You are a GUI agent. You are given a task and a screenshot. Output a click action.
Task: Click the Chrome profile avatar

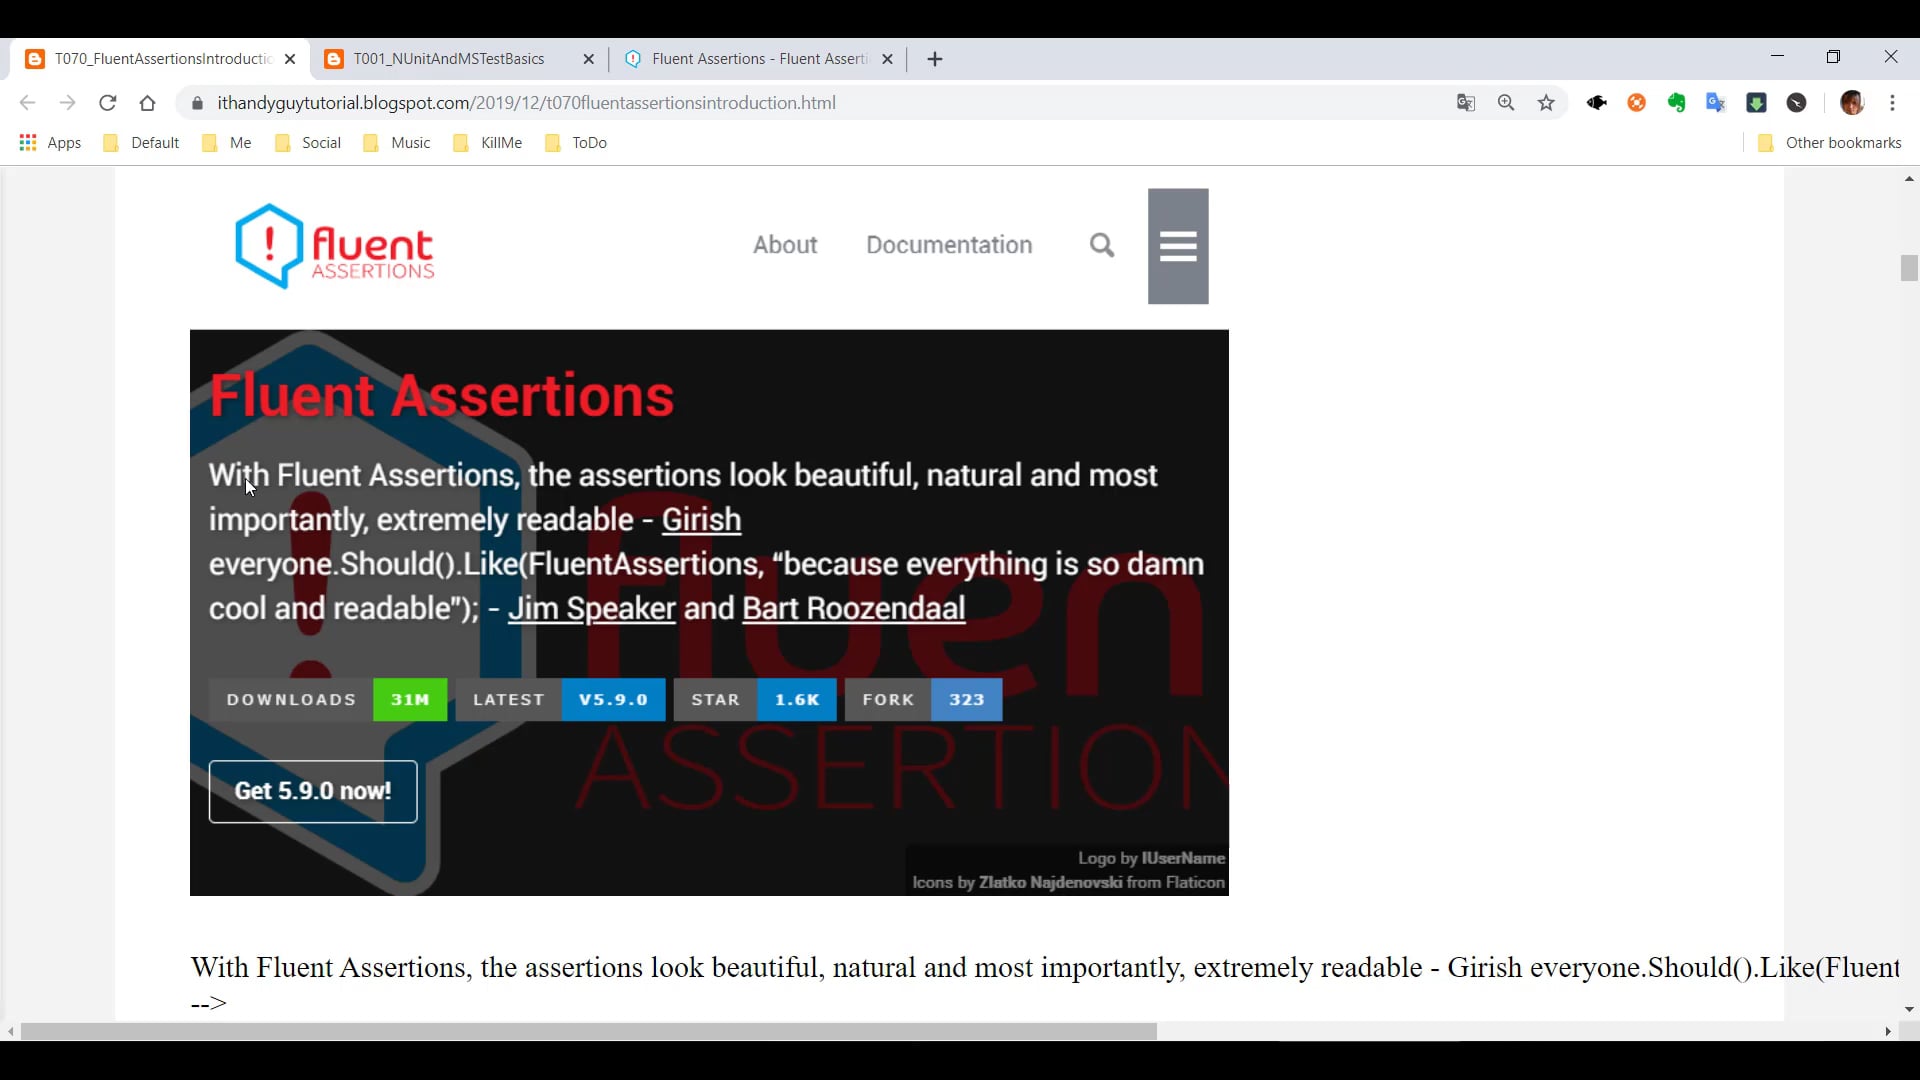click(x=1853, y=102)
